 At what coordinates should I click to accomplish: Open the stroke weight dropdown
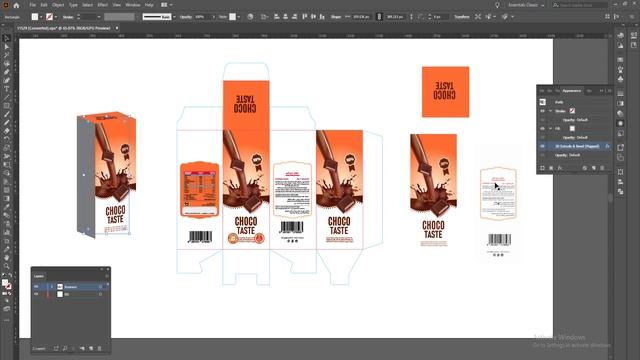[99, 17]
